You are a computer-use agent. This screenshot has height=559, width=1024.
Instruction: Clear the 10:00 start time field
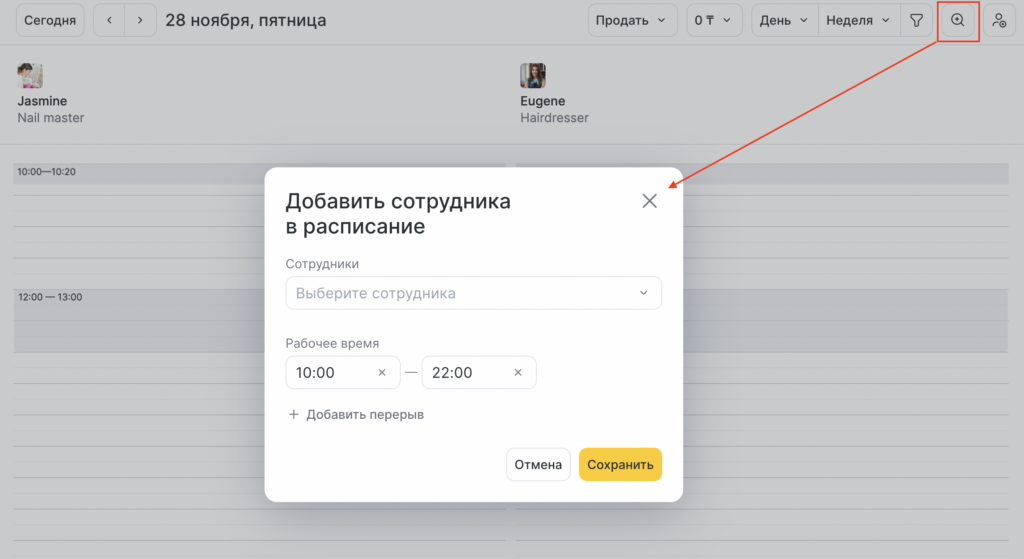click(382, 373)
